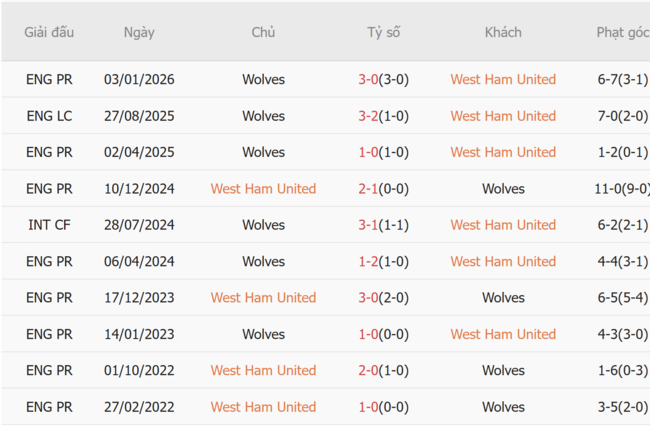The height and width of the screenshot is (431, 650).
Task: Click West Ham United in 27/08/2025 row
Action: [503, 116]
